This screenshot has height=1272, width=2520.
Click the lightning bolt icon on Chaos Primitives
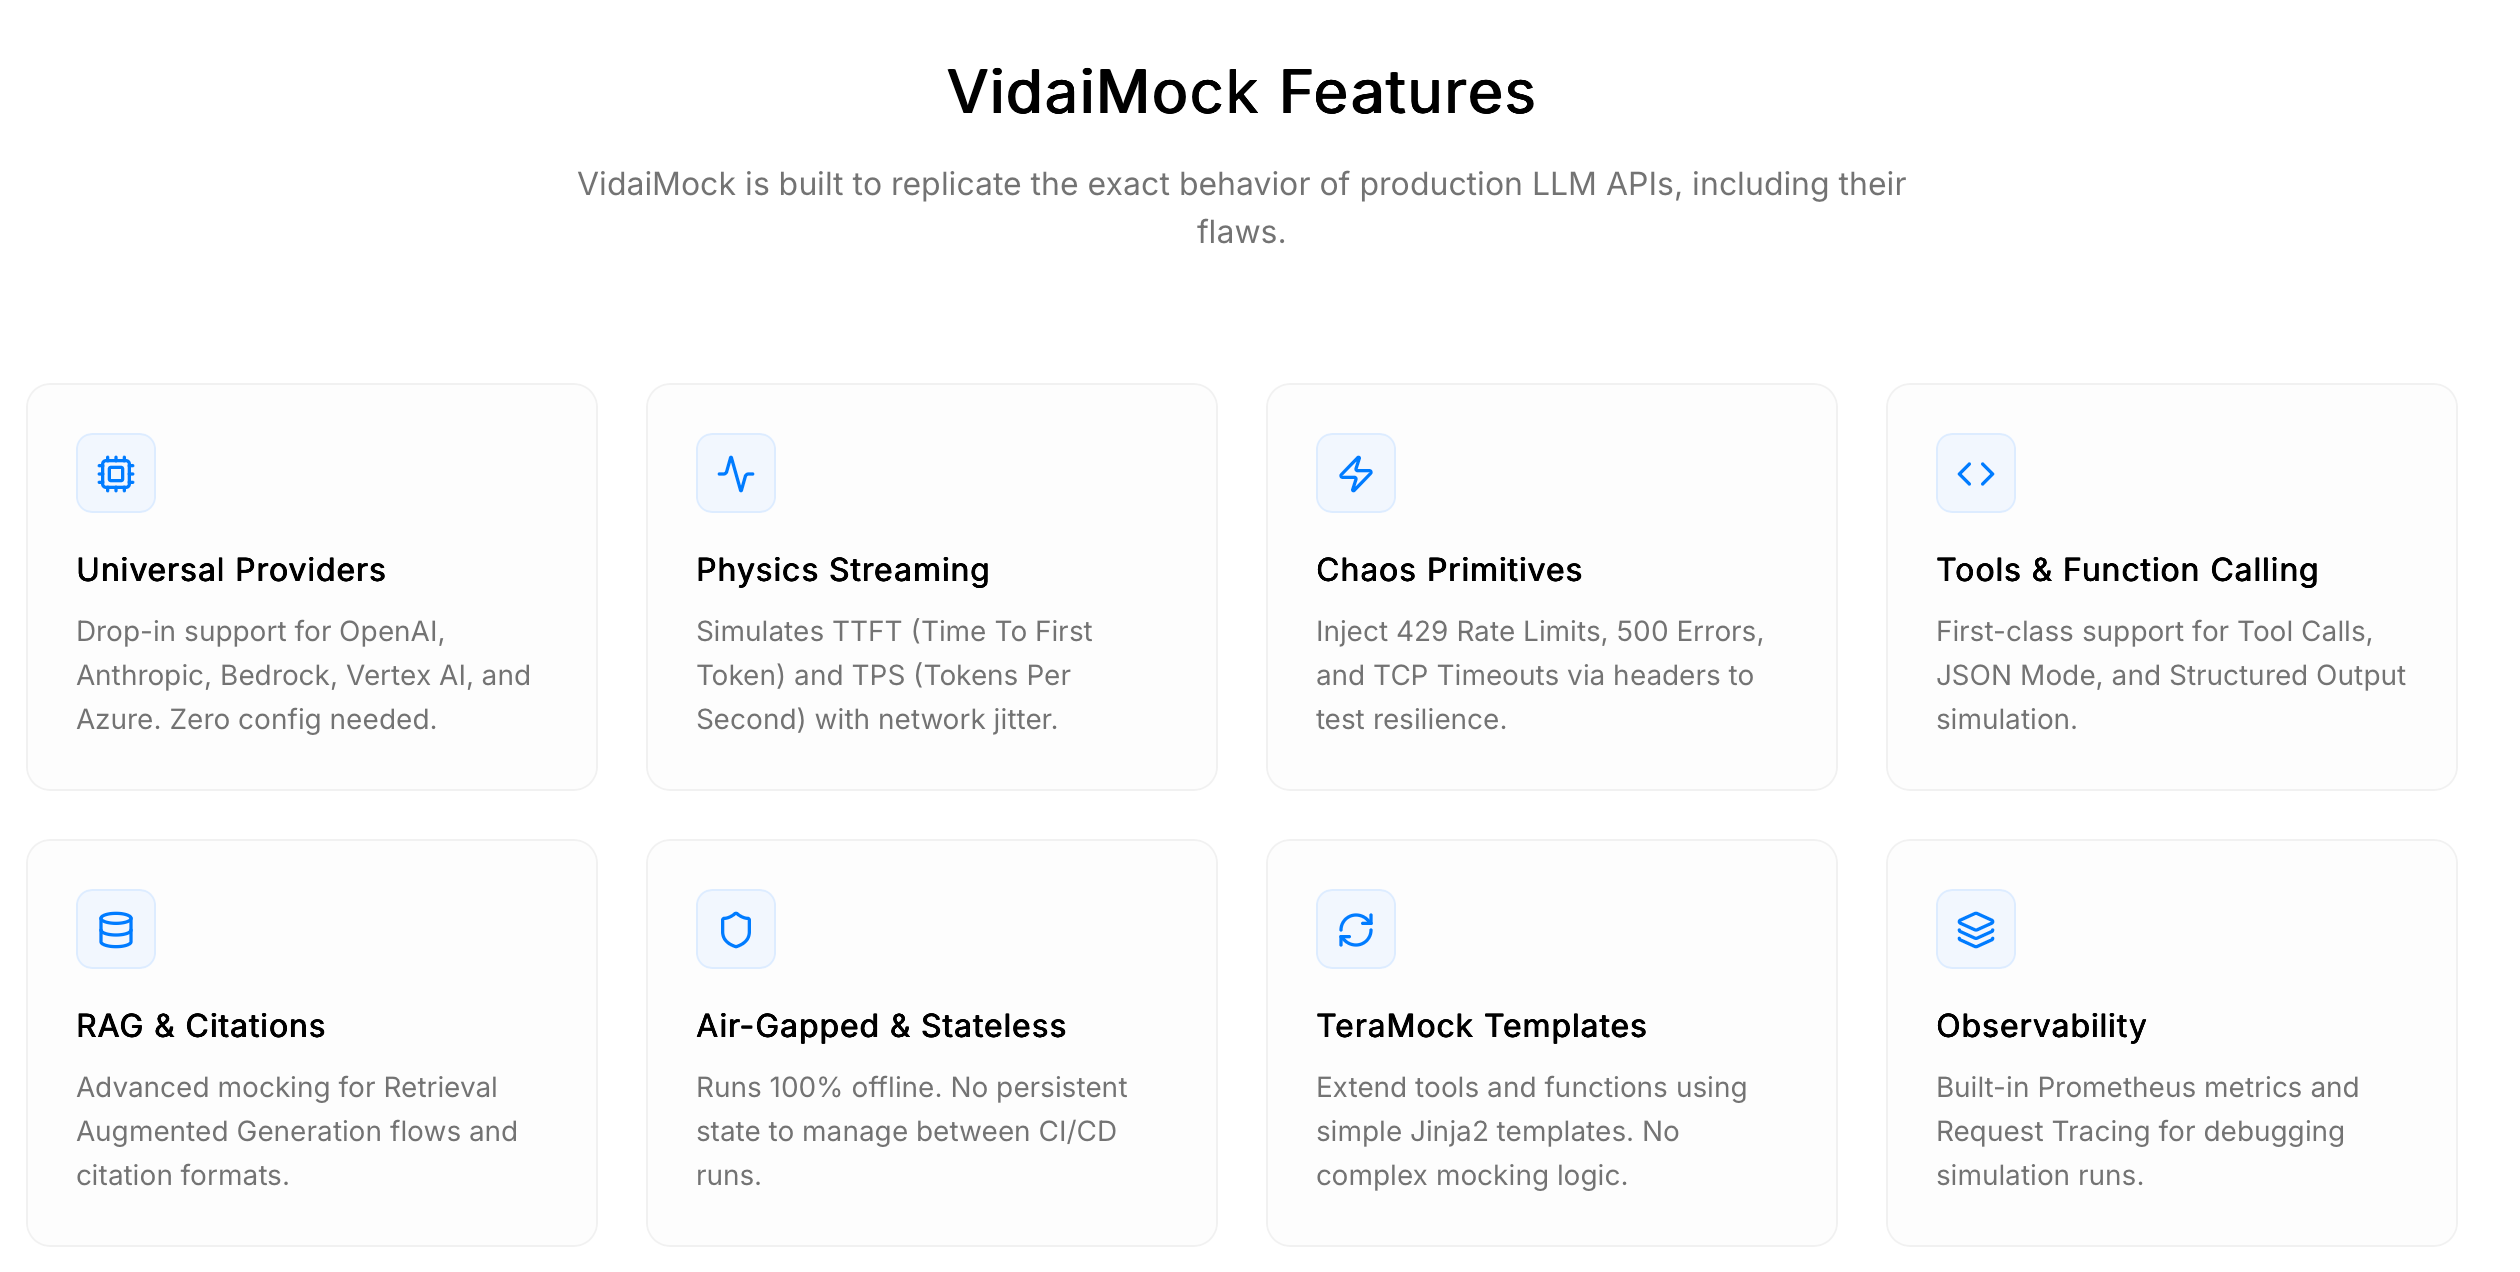(x=1356, y=473)
